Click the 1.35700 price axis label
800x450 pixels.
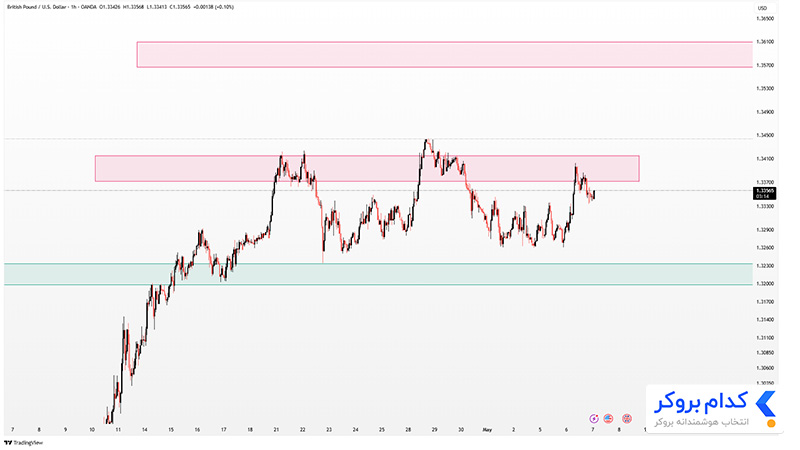tap(765, 65)
